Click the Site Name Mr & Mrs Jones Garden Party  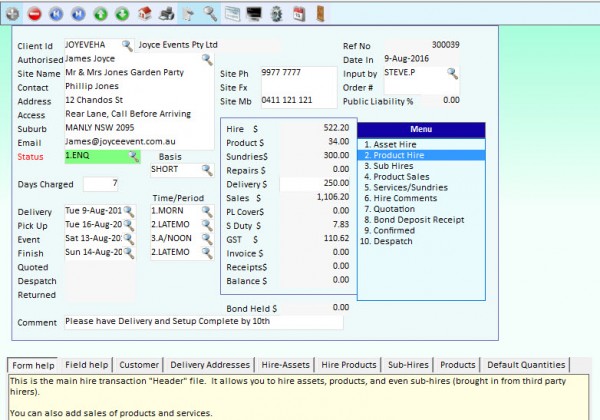[x=139, y=73]
